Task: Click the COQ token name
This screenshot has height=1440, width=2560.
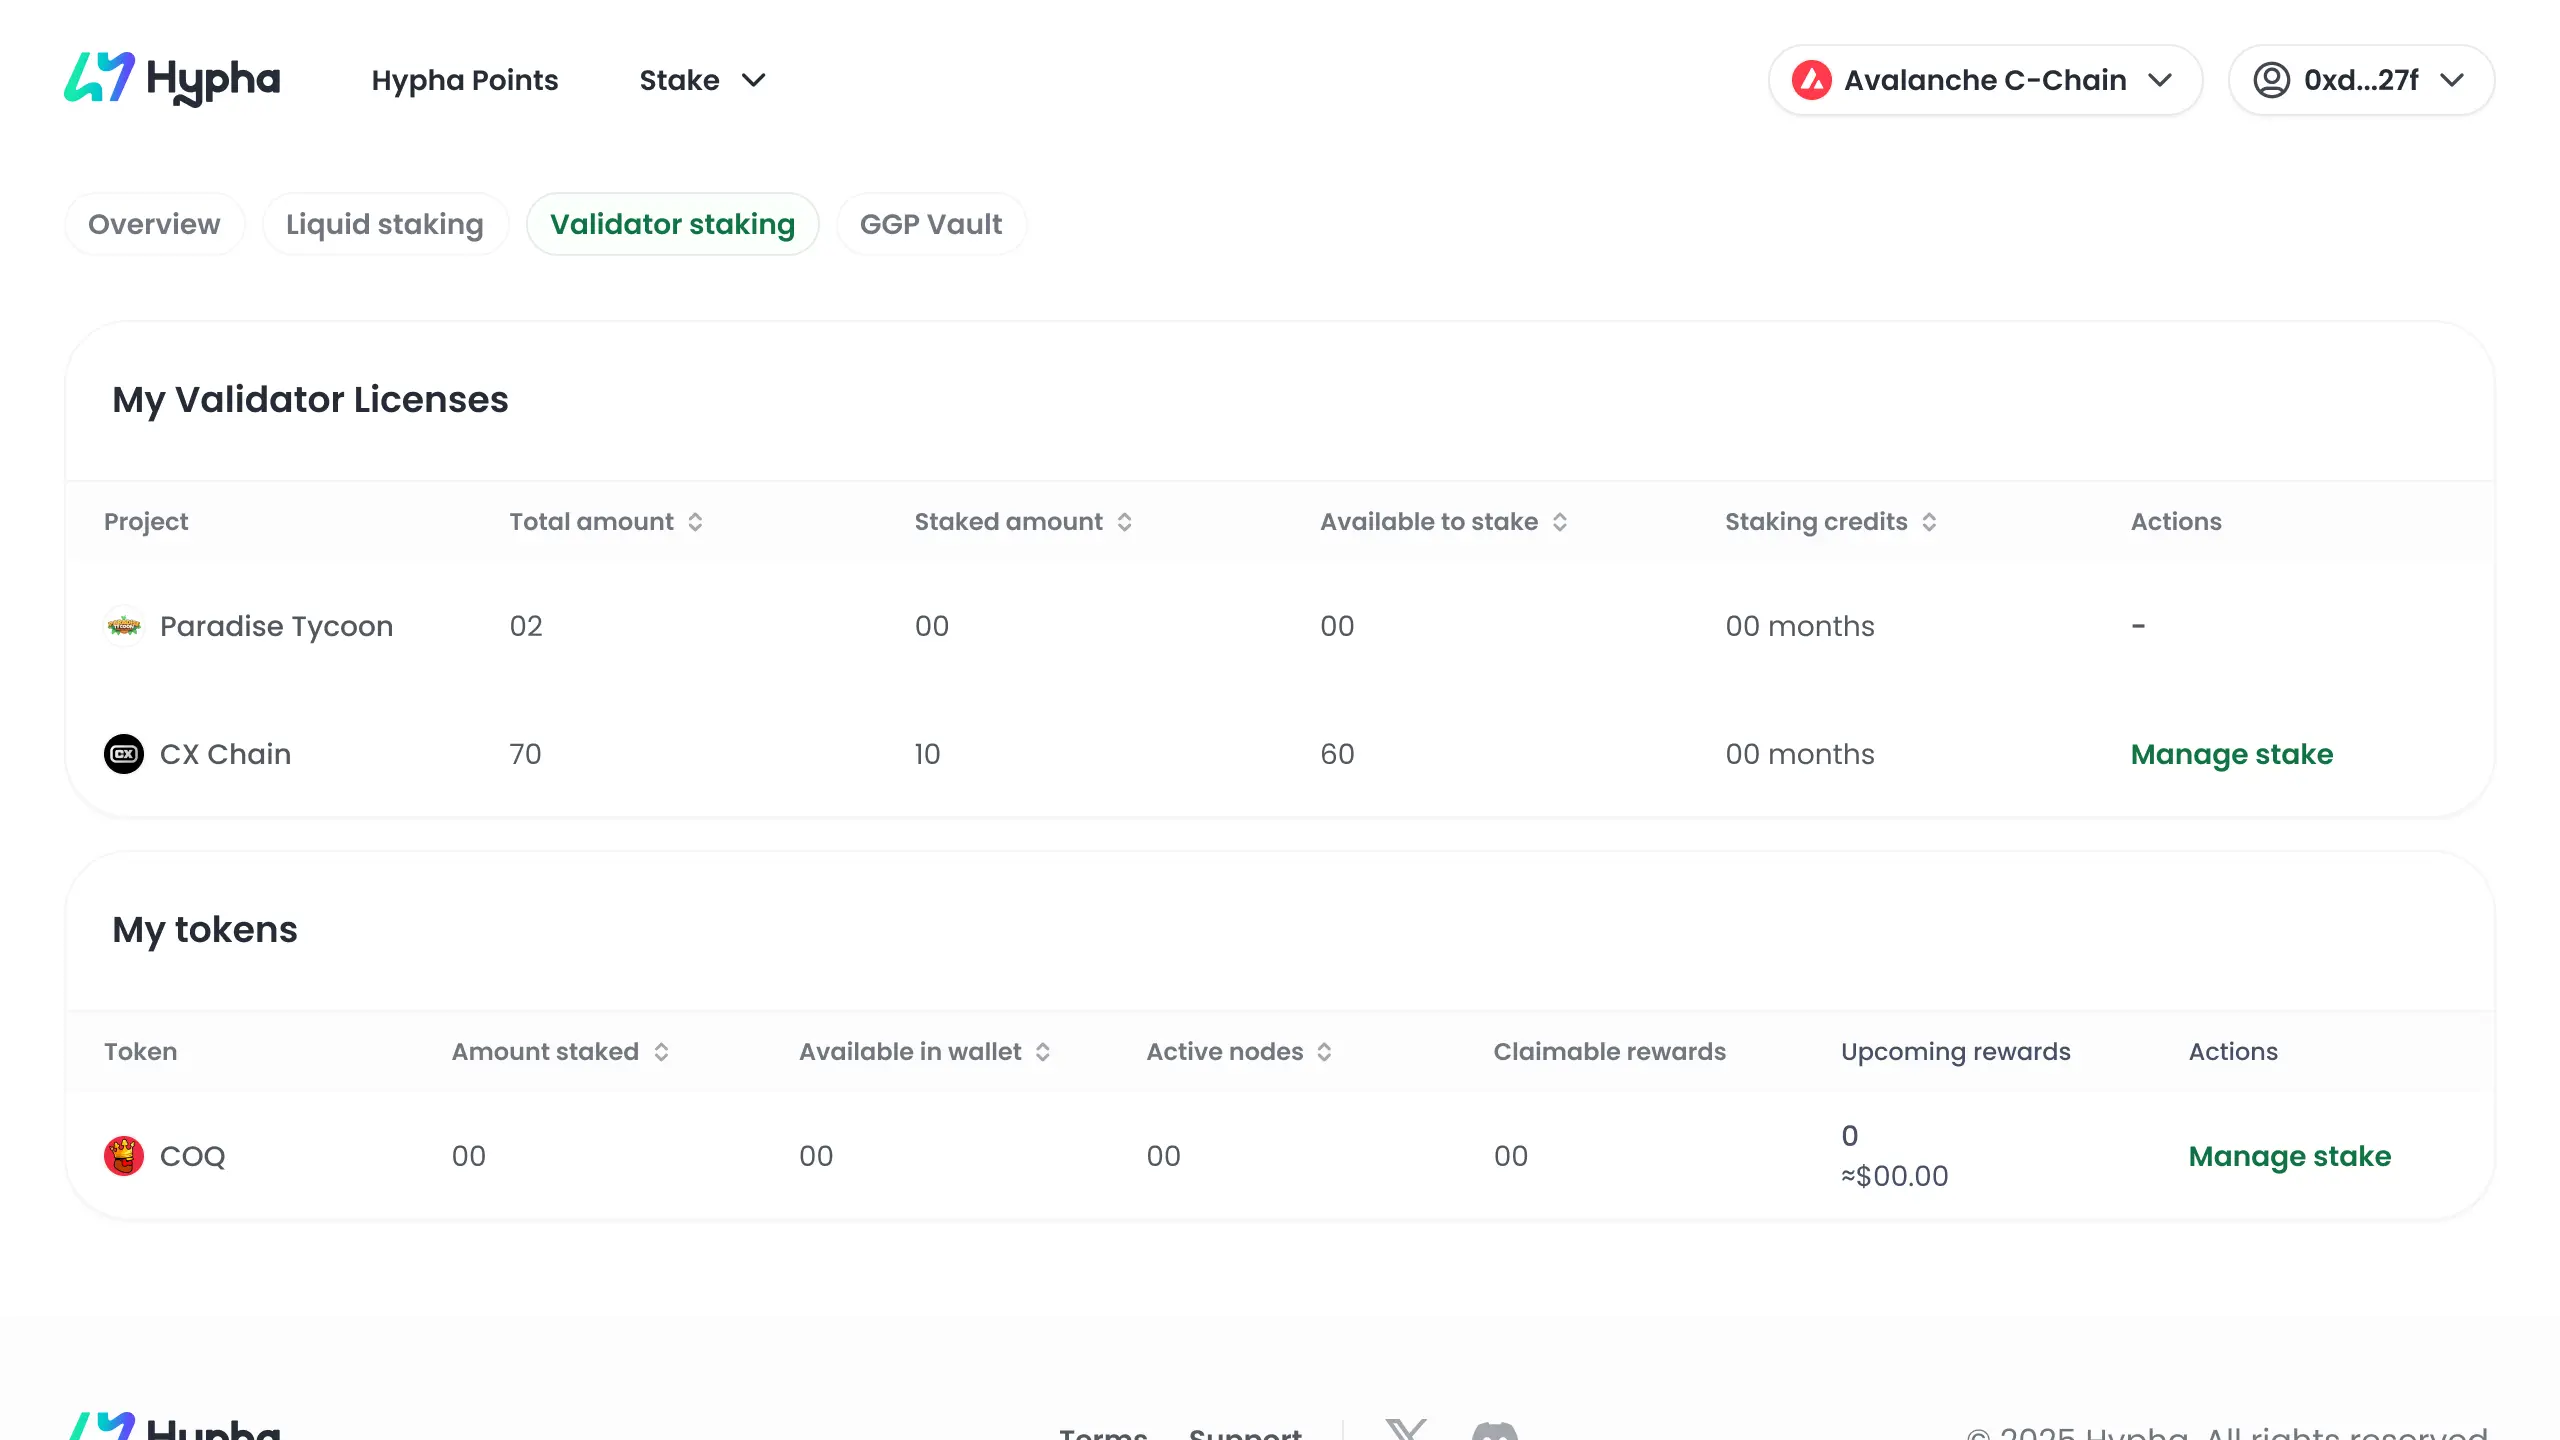Action: (193, 1156)
